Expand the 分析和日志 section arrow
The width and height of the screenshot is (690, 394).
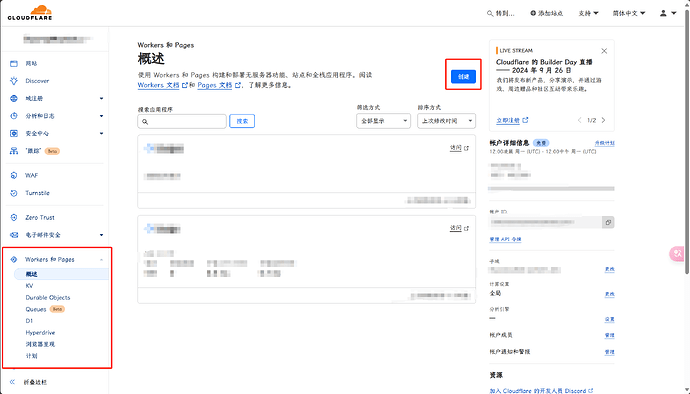coord(101,116)
